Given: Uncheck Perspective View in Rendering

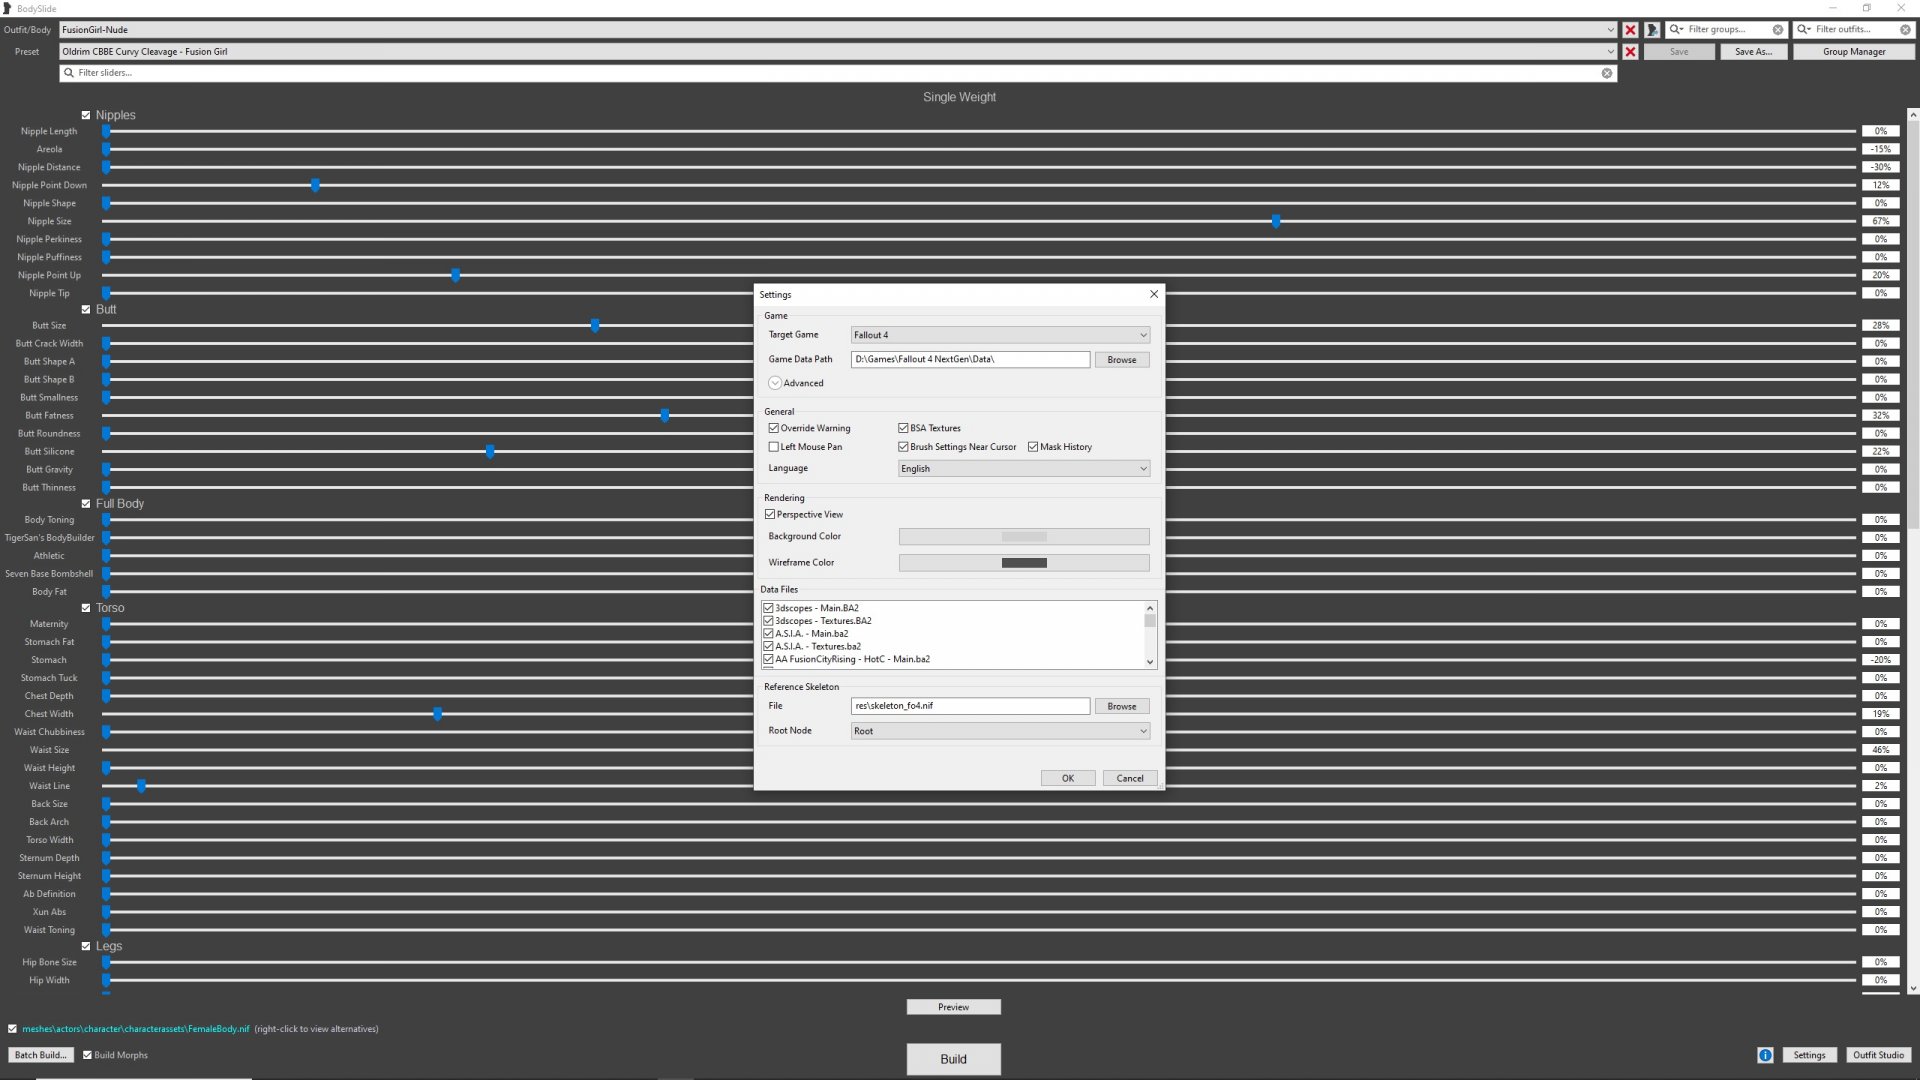Looking at the screenshot, I should (770, 514).
